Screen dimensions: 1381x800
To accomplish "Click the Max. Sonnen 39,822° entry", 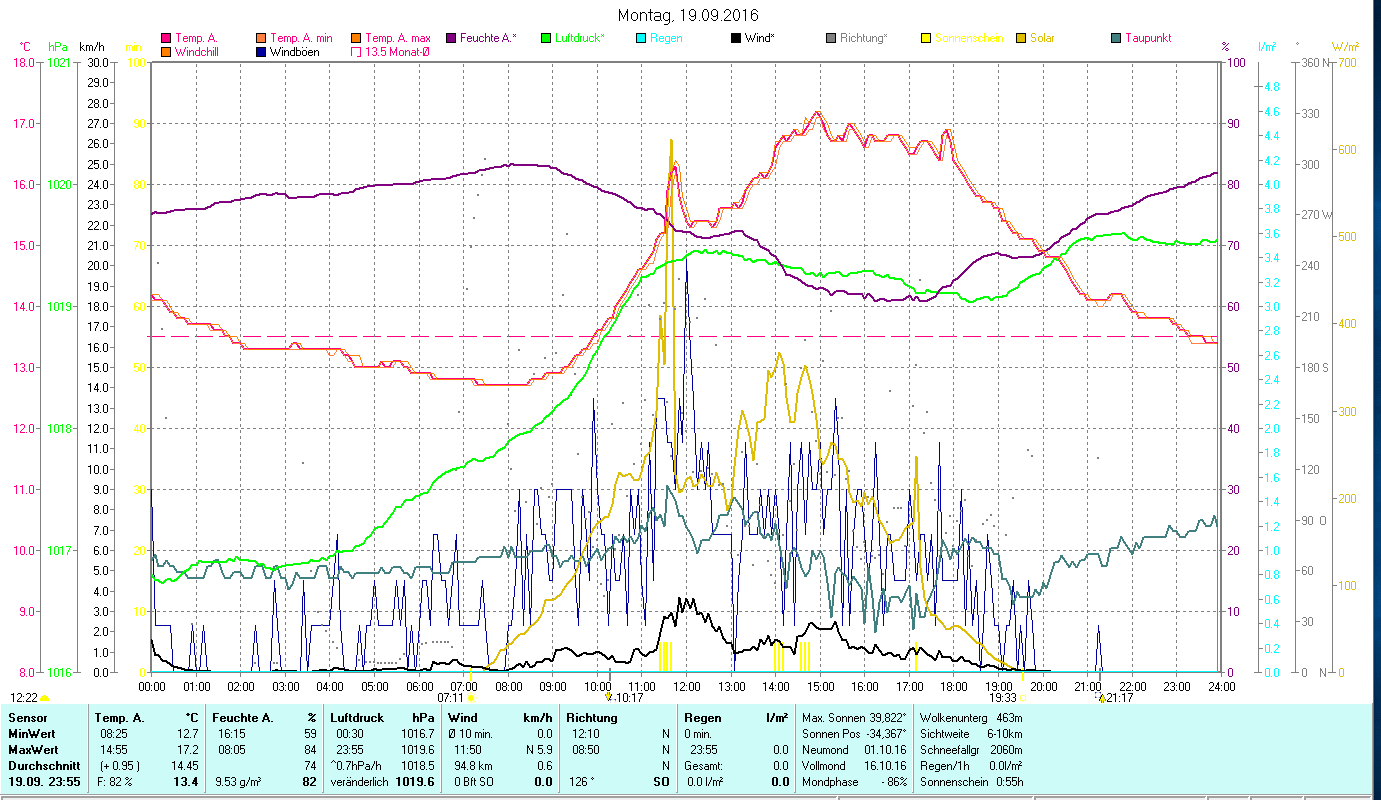I will pyautogui.click(x=854, y=717).
